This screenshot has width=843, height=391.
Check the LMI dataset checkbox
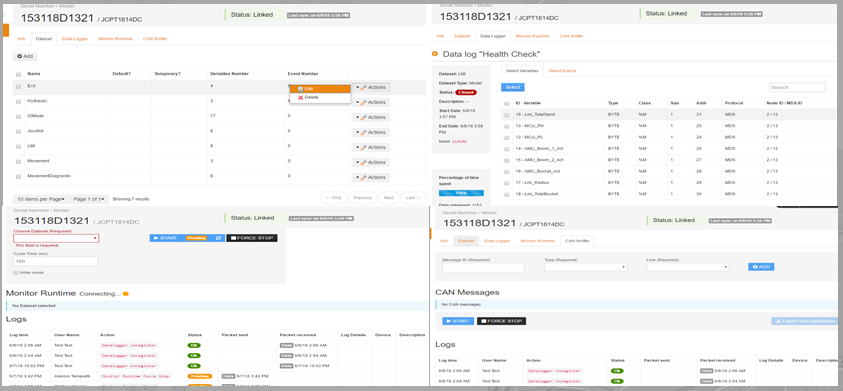(x=19, y=146)
